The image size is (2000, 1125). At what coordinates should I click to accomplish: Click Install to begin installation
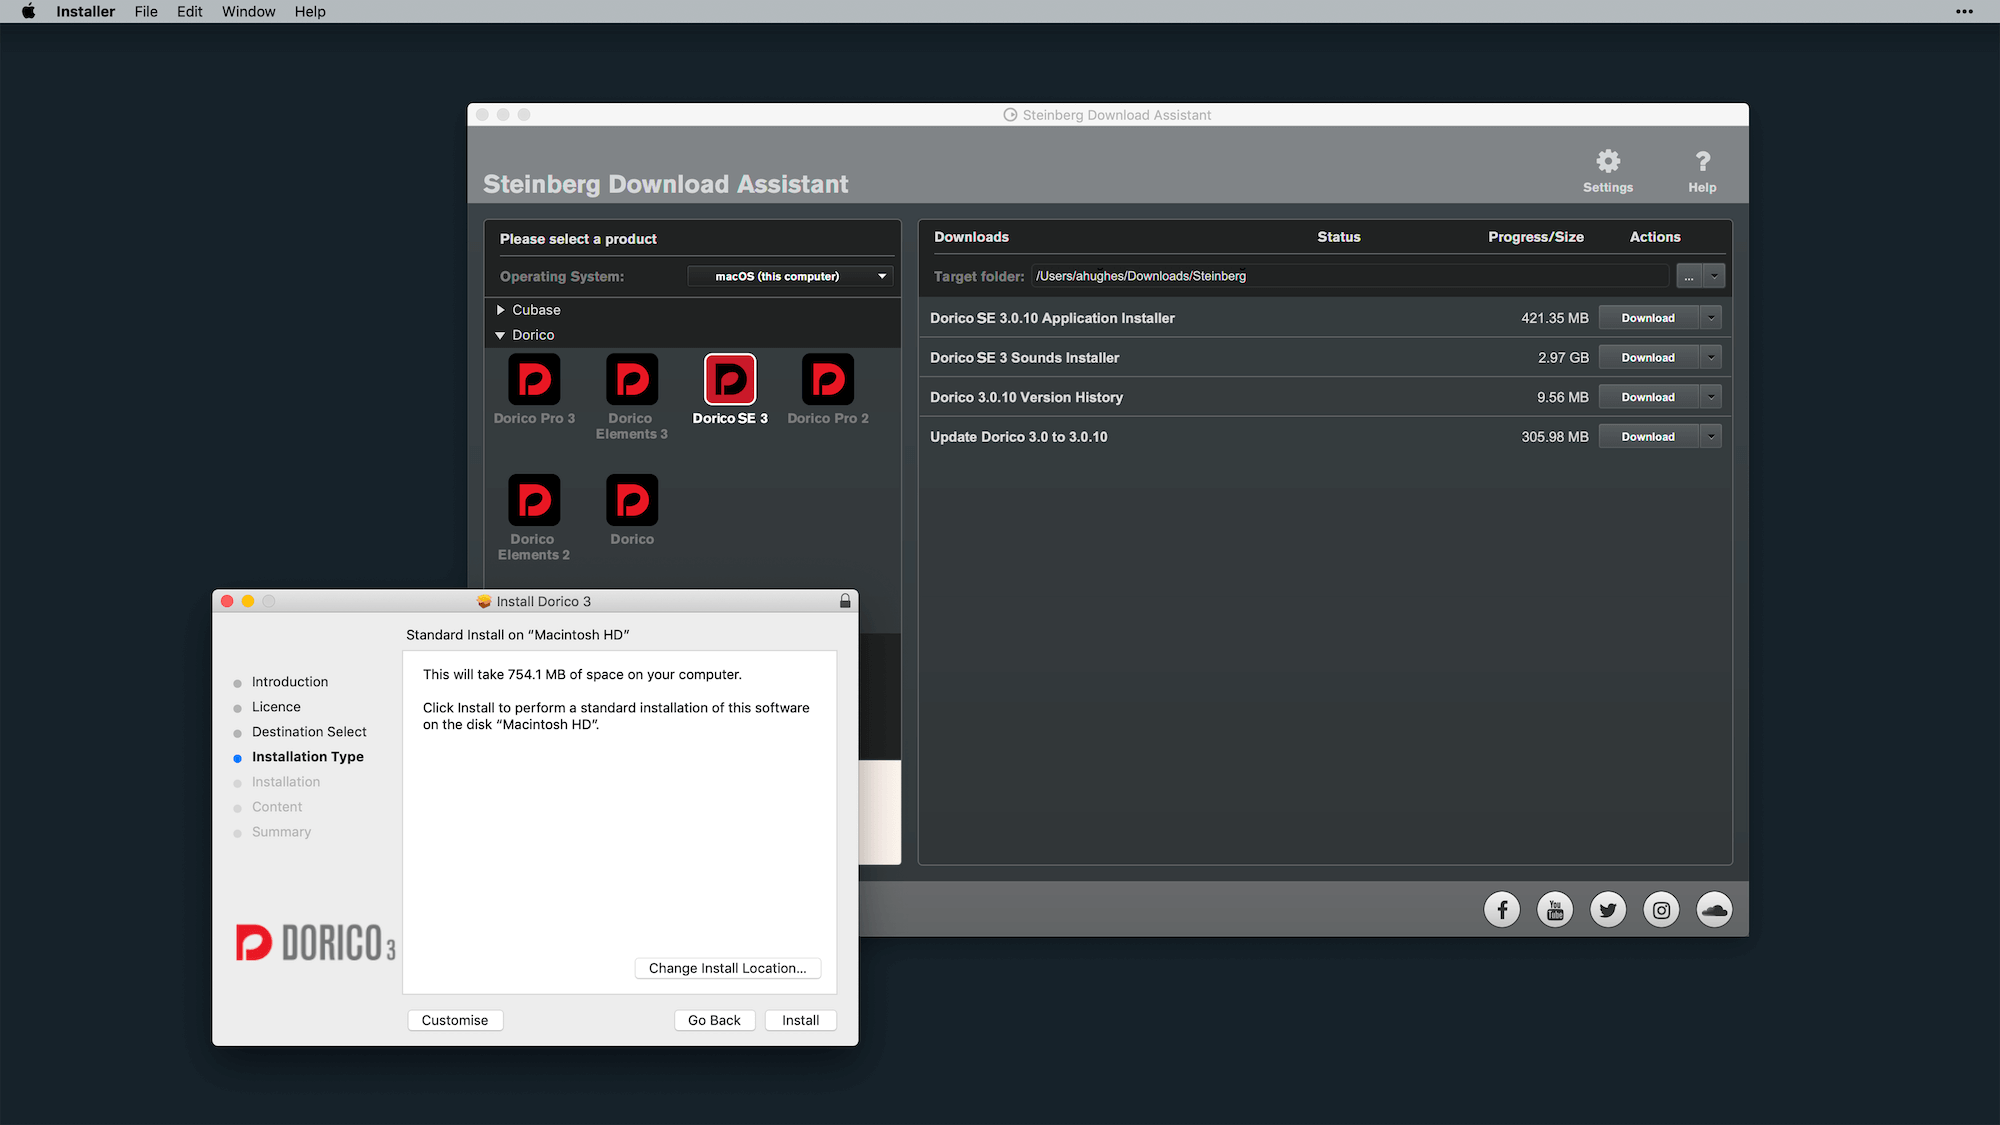(x=800, y=1020)
